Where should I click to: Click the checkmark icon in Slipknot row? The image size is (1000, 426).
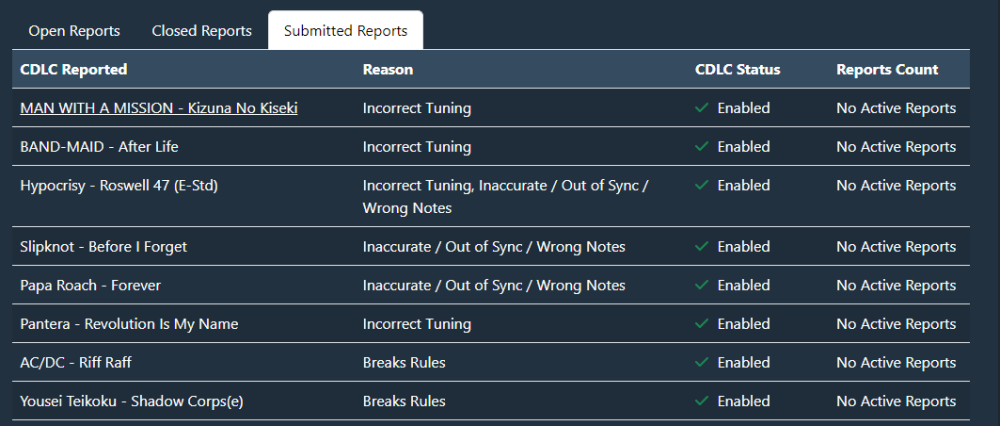pyautogui.click(x=702, y=247)
